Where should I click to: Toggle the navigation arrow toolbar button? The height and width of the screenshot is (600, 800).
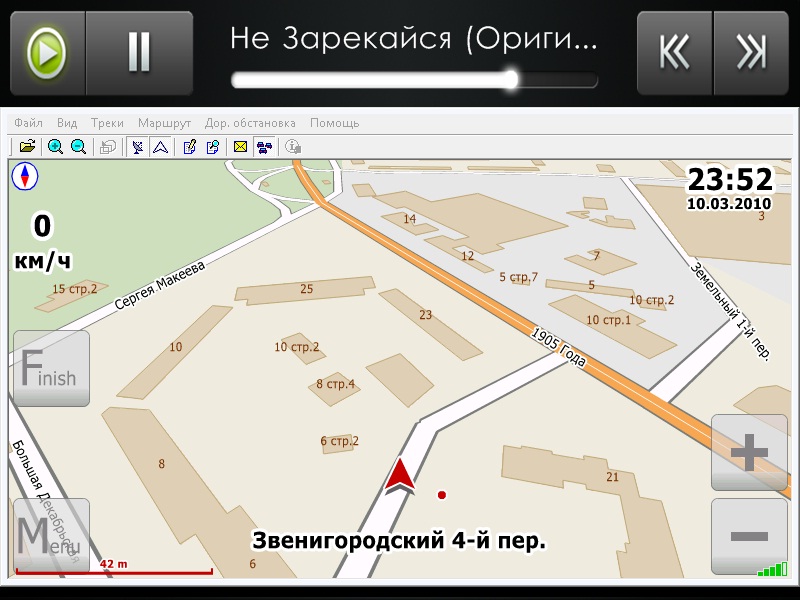point(159,147)
